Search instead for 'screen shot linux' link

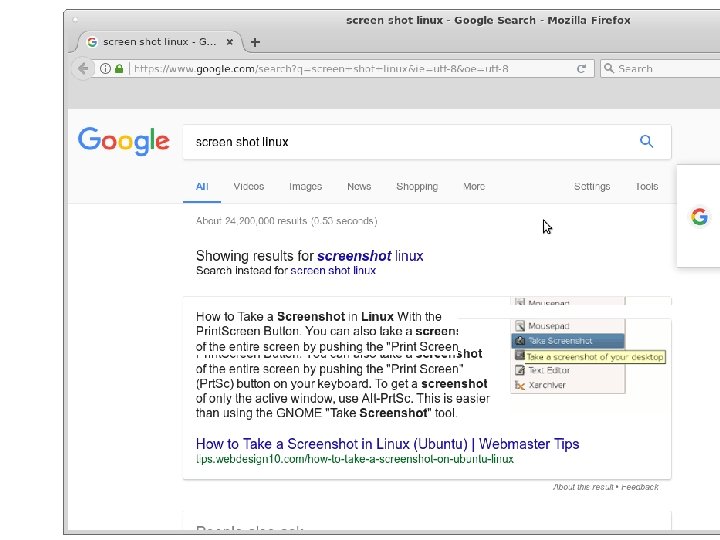333,270
